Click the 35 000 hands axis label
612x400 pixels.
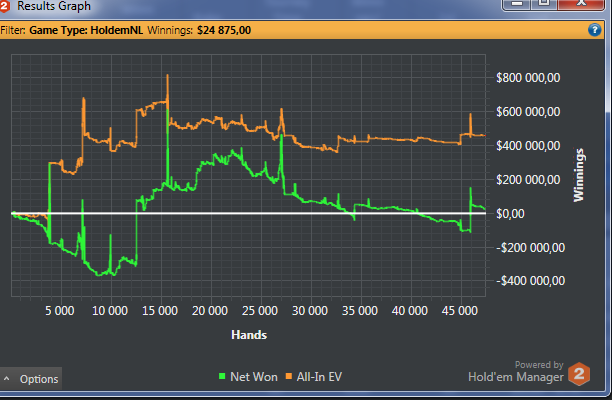tap(359, 311)
